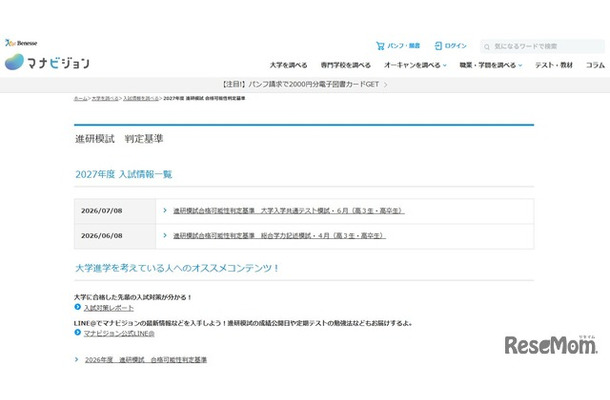This screenshot has width=610, height=400.
Task: Click the ログイン text link
Action: click(x=456, y=46)
